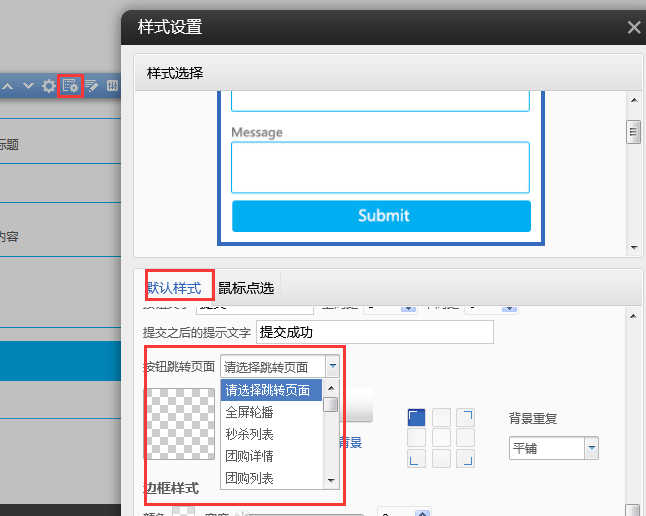Viewport: 646px width, 516px height.
Task: Switch to the 鼠标点选 tab
Action: pos(246,288)
